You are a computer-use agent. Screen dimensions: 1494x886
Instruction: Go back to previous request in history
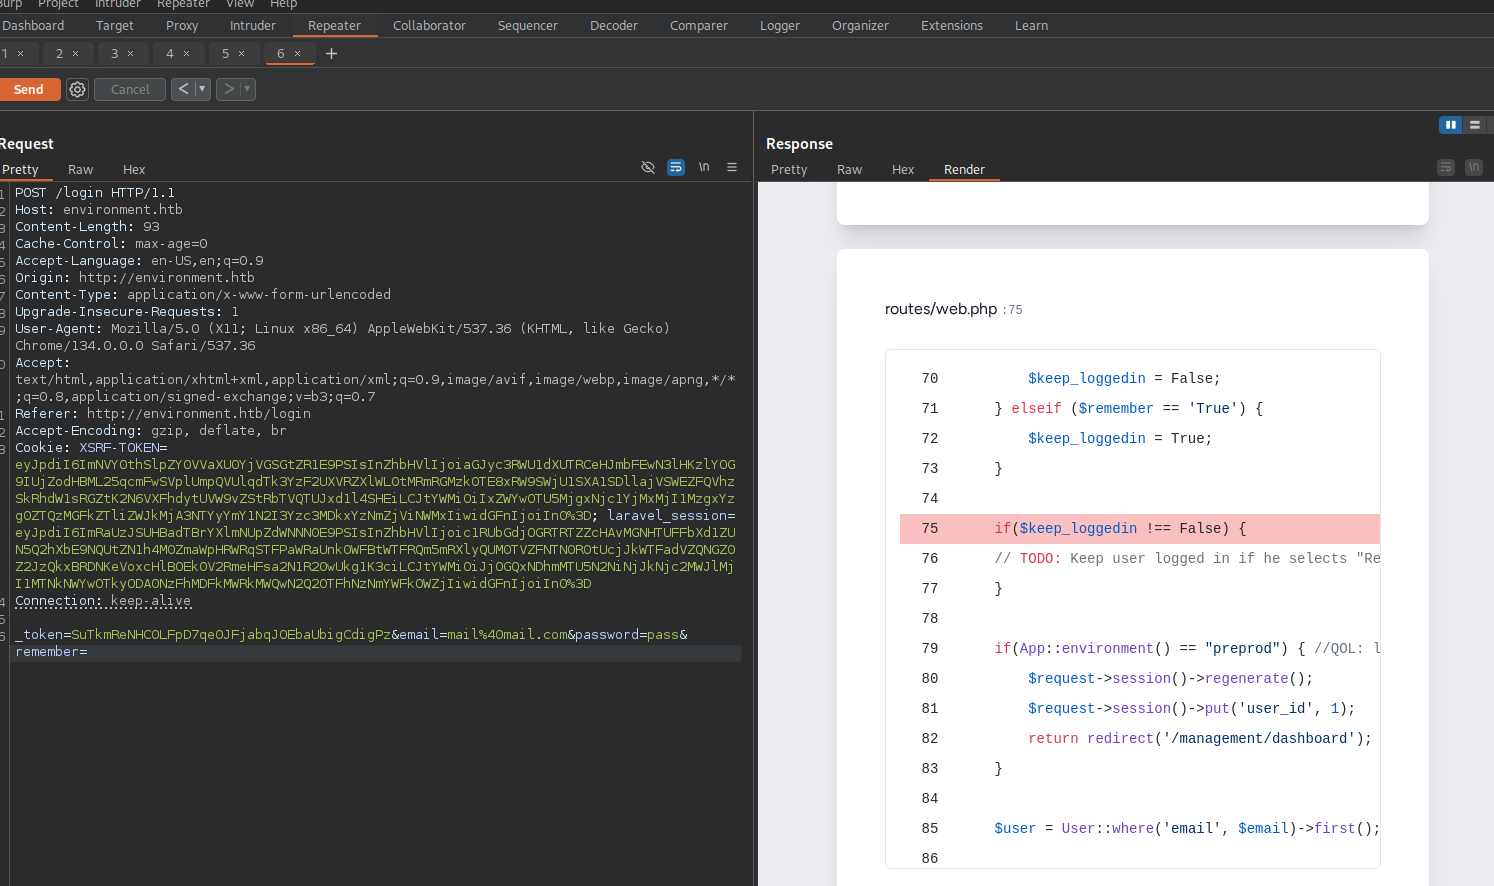pos(183,89)
